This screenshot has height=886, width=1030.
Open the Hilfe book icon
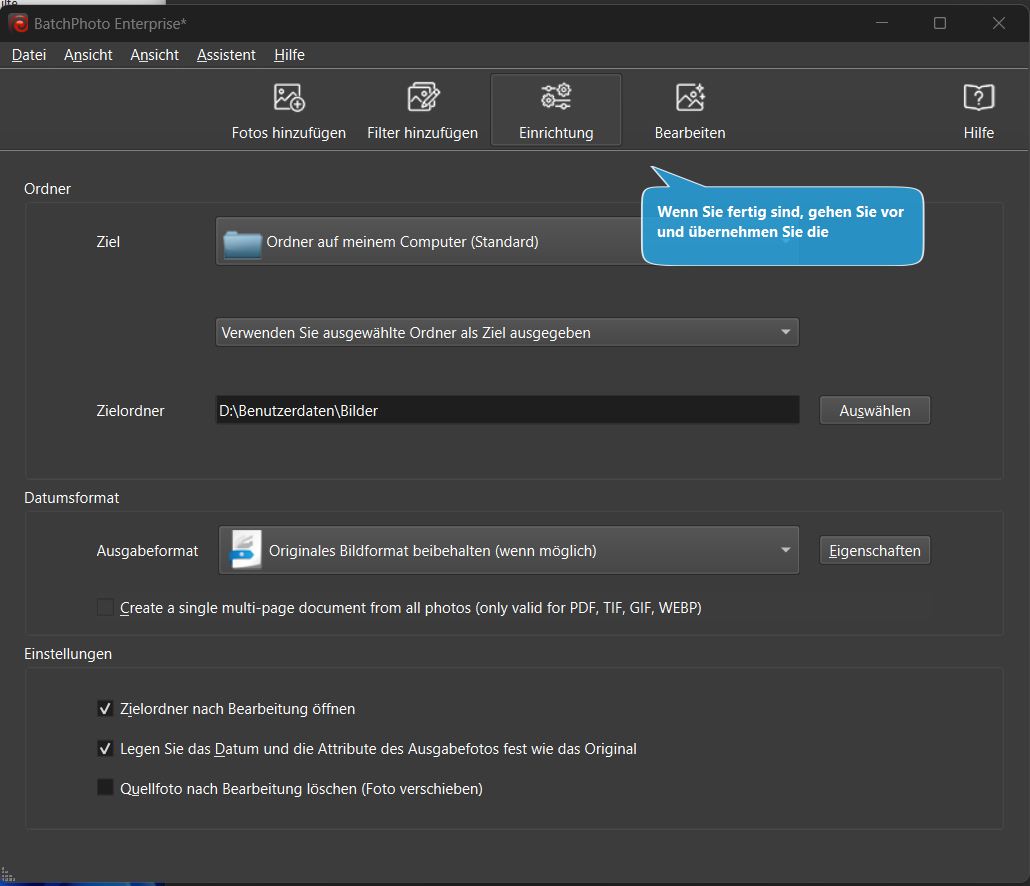[x=978, y=98]
